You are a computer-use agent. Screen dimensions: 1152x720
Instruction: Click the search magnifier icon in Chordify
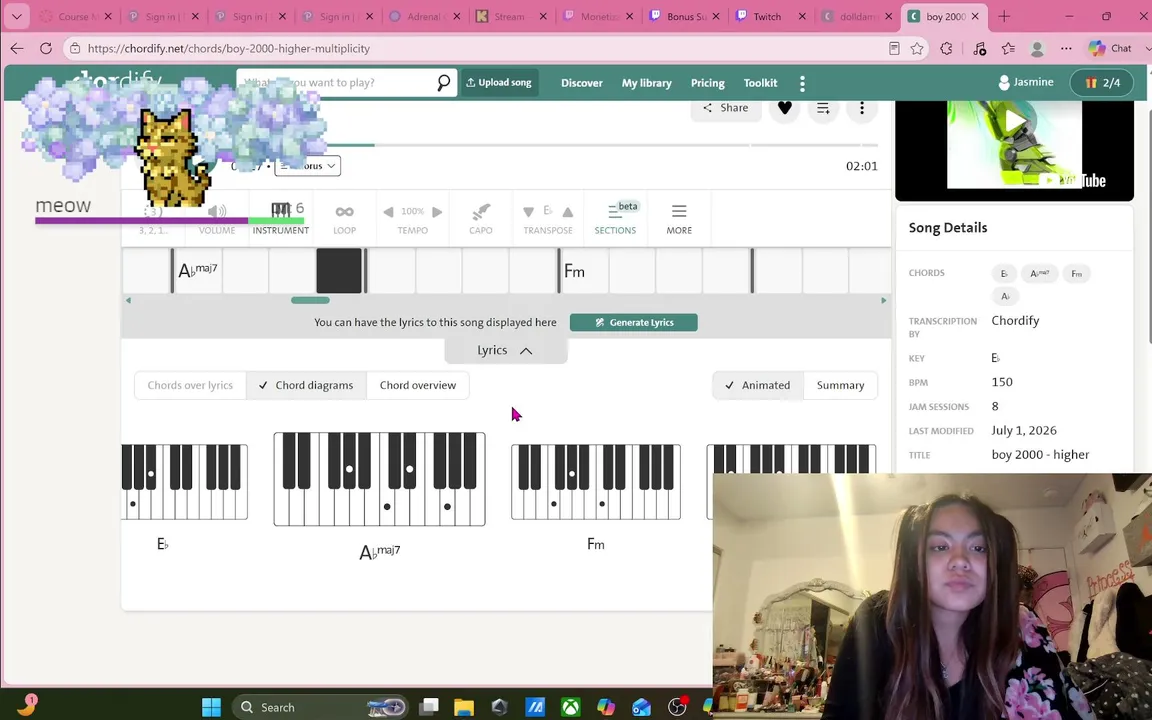click(443, 83)
